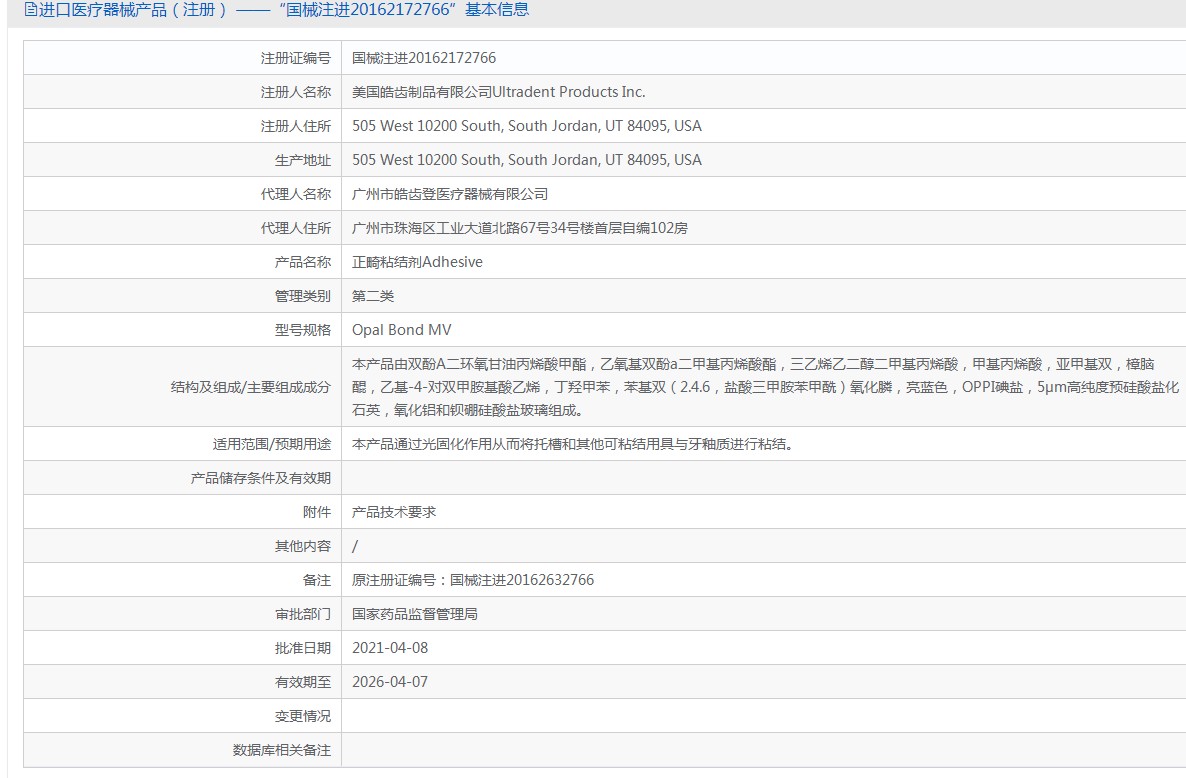This screenshot has height=778, width=1186.
Task: Click the 变更情况 label
Action: (303, 717)
